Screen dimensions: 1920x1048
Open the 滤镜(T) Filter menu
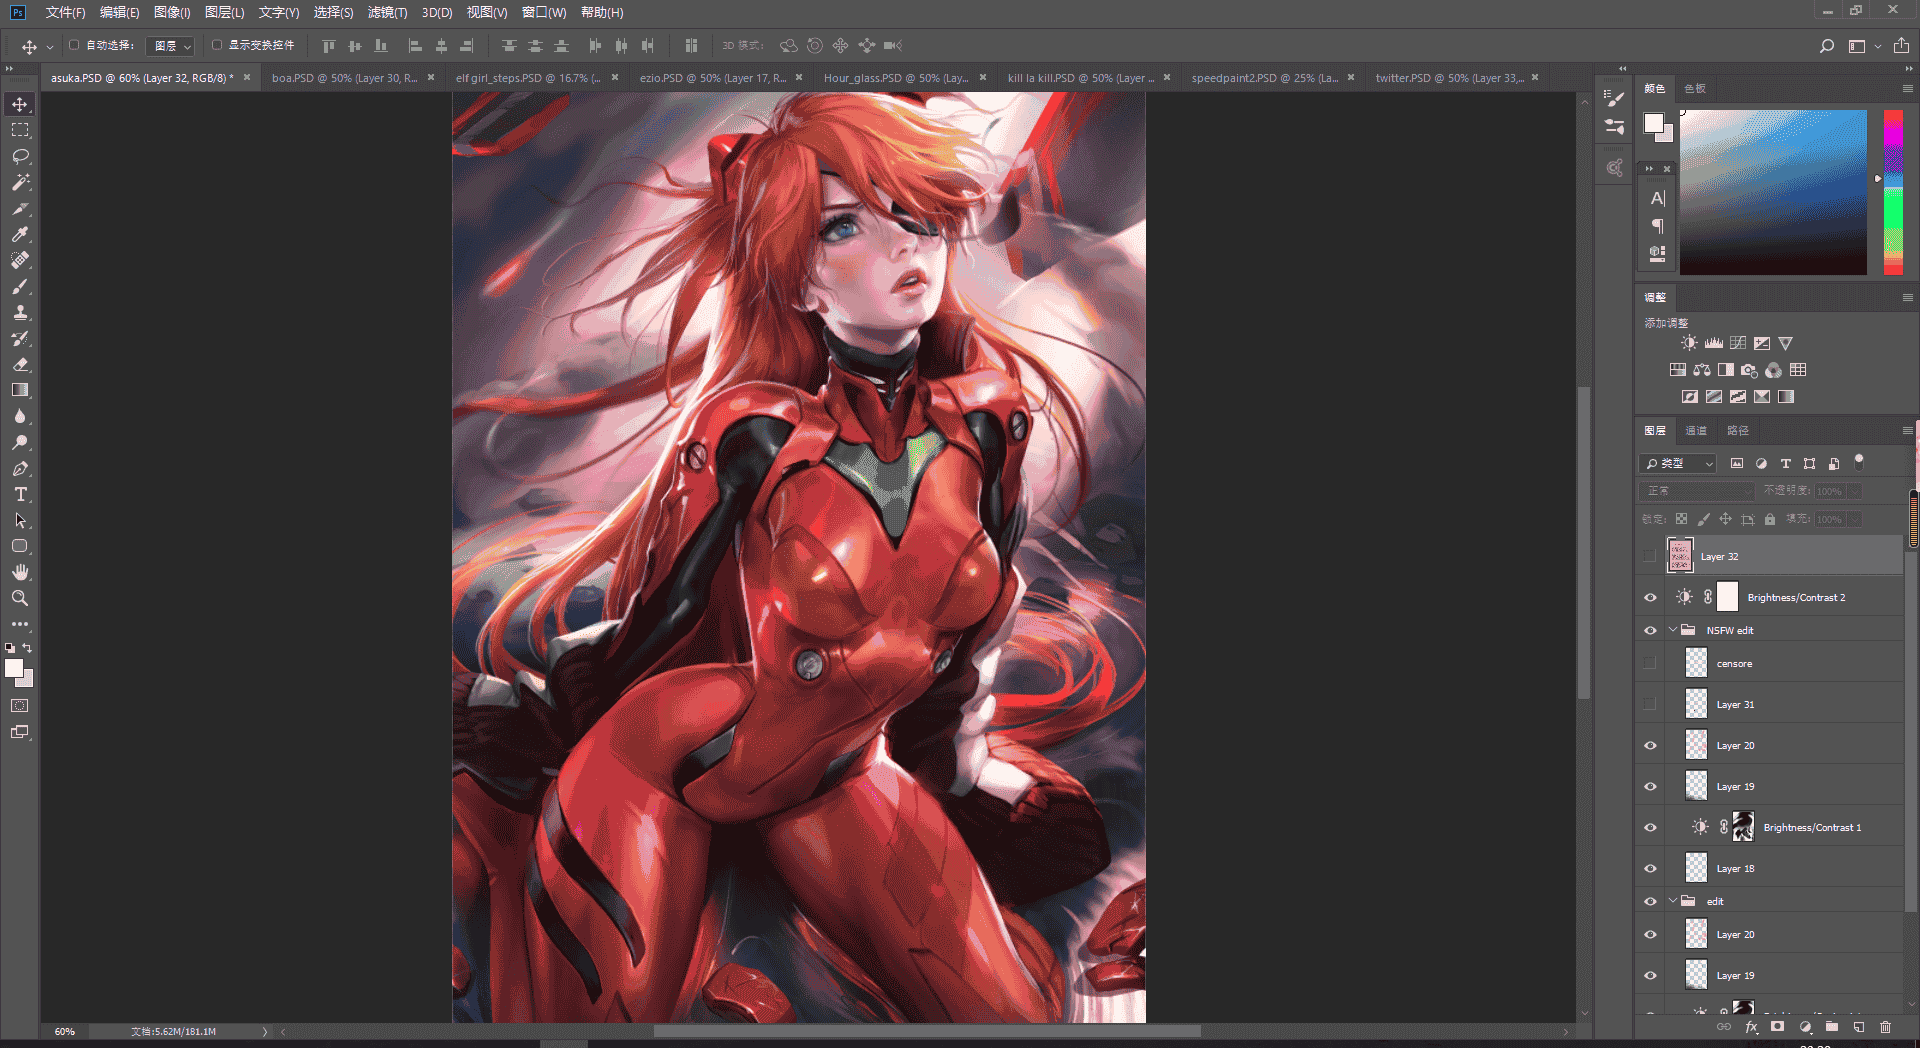click(x=387, y=13)
